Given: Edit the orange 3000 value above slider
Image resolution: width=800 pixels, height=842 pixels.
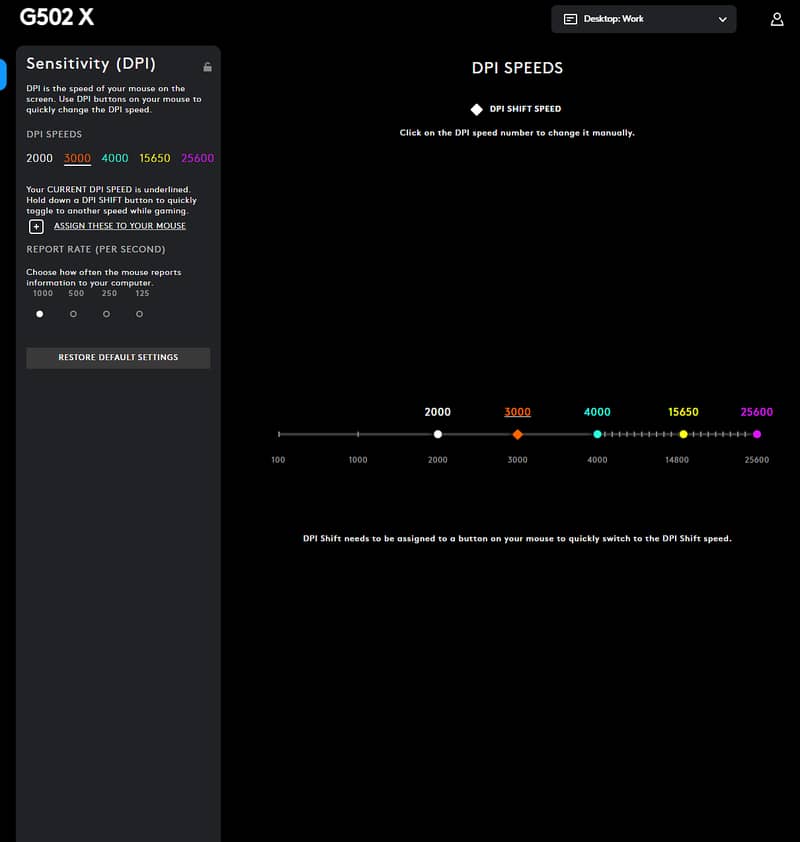Looking at the screenshot, I should 518,412.
